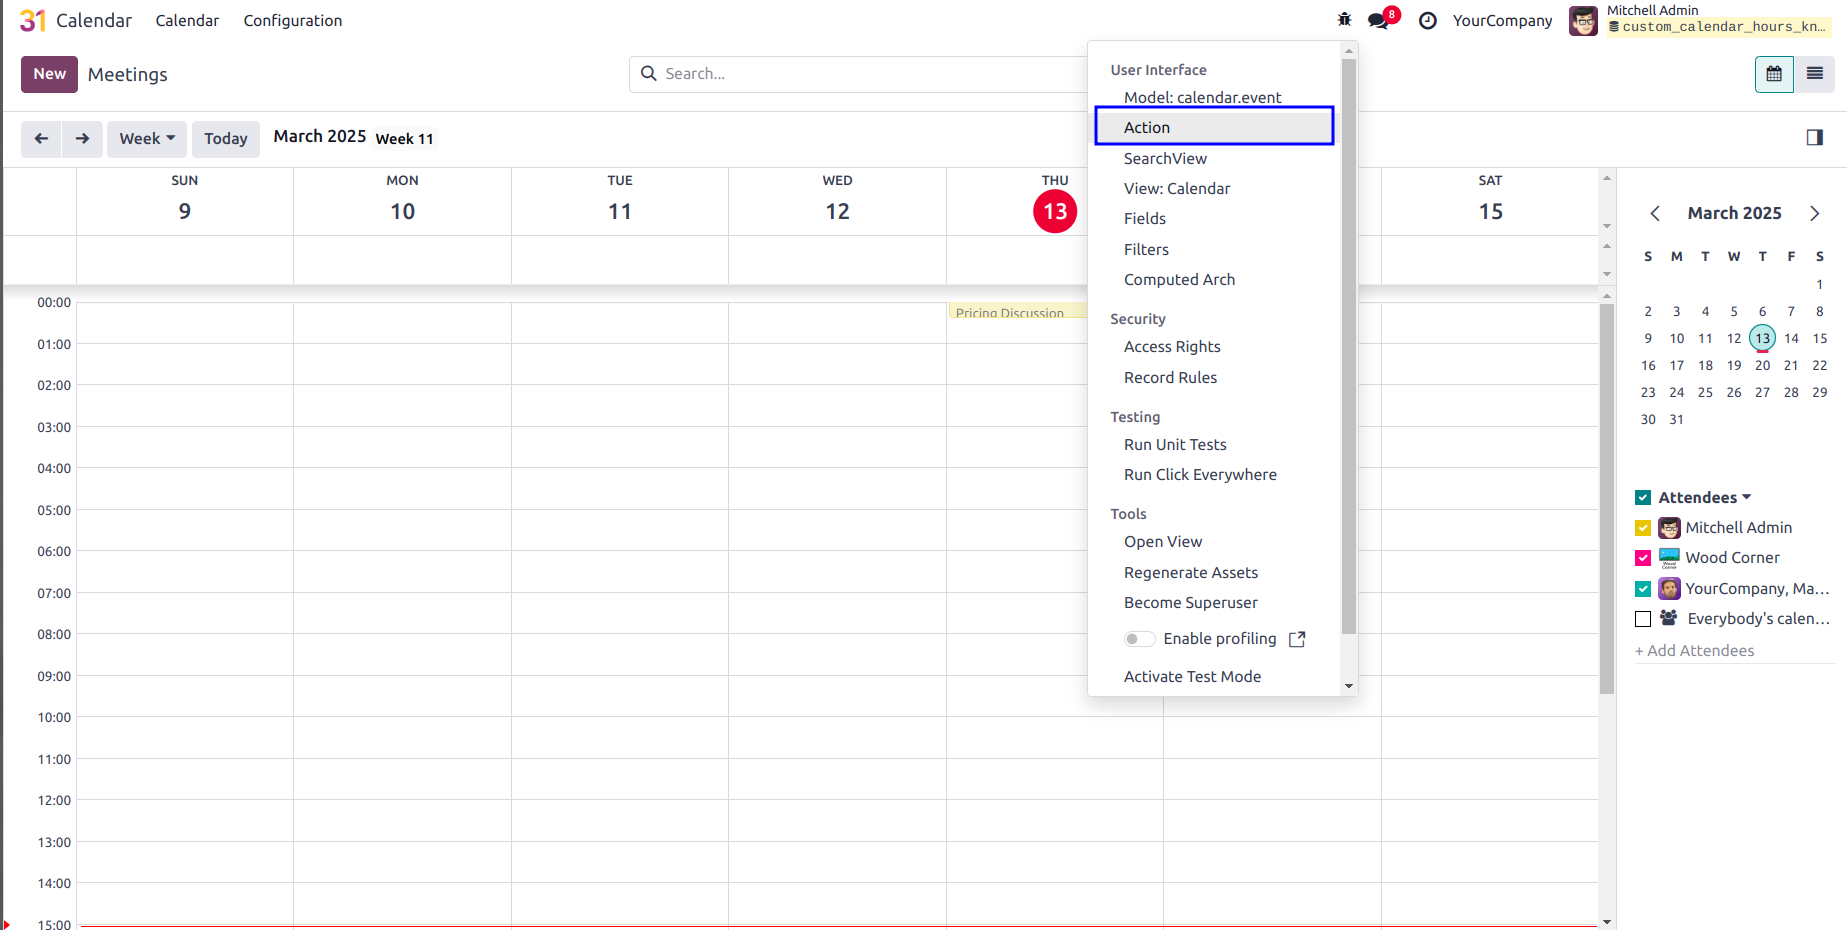1847x930 pixels.
Task: Open Pricing Discussion event
Action: coord(1017,311)
